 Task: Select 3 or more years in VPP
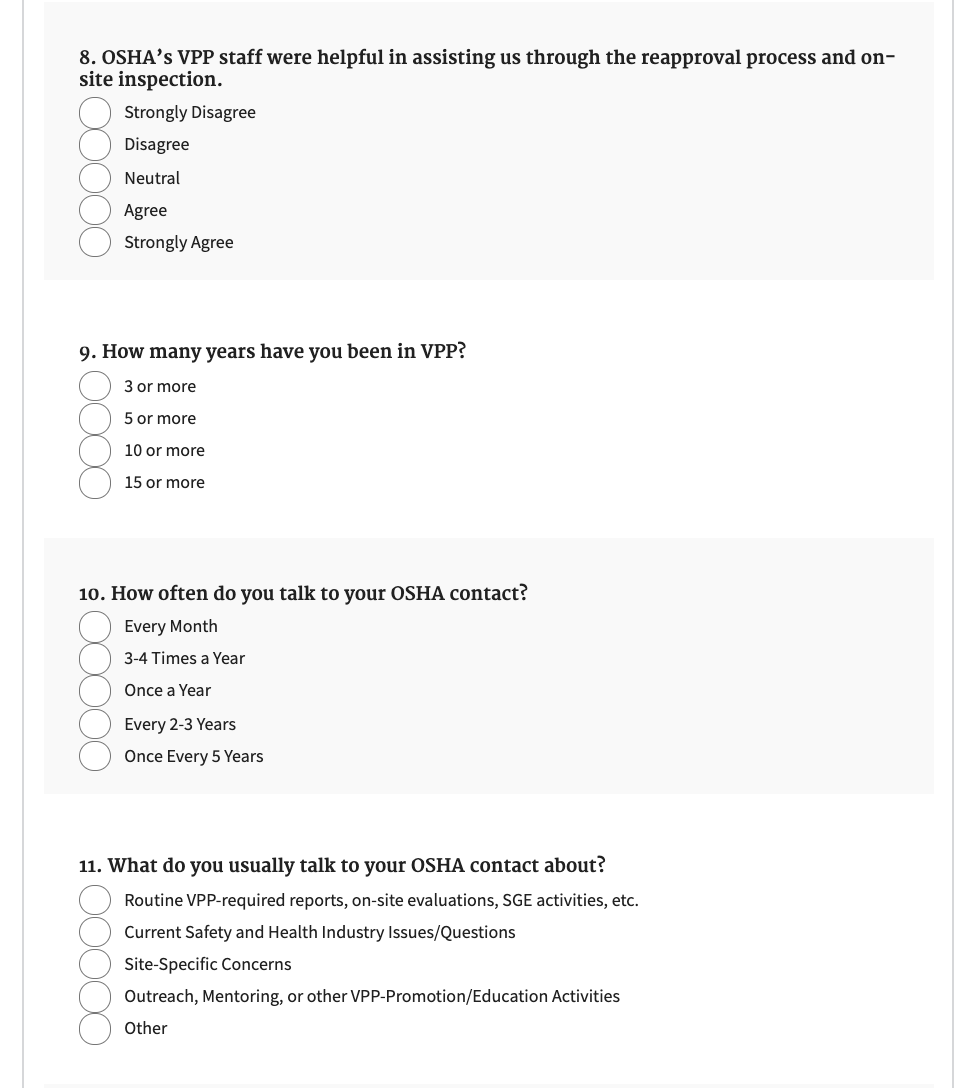[x=95, y=386]
